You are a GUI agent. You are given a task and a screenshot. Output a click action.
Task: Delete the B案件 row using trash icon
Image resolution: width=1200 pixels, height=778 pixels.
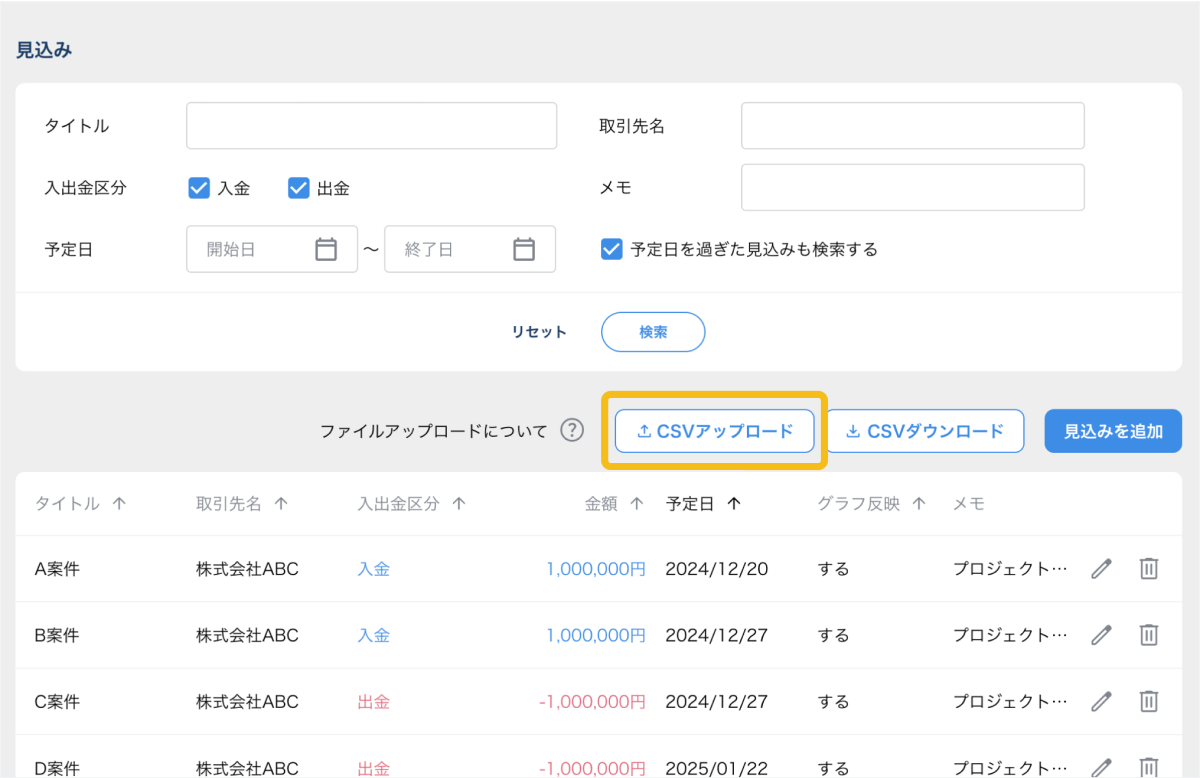[1149, 635]
